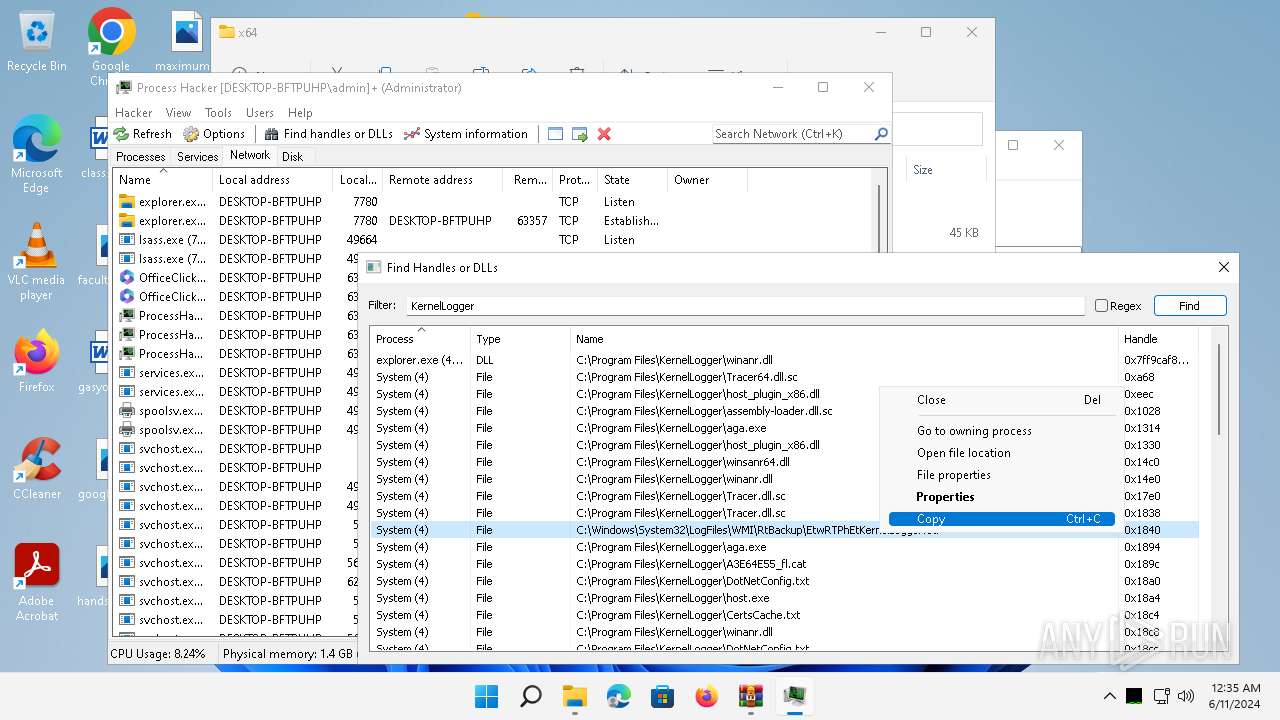
Task: Click the Filter field containing KernelLogger
Action: tap(744, 306)
